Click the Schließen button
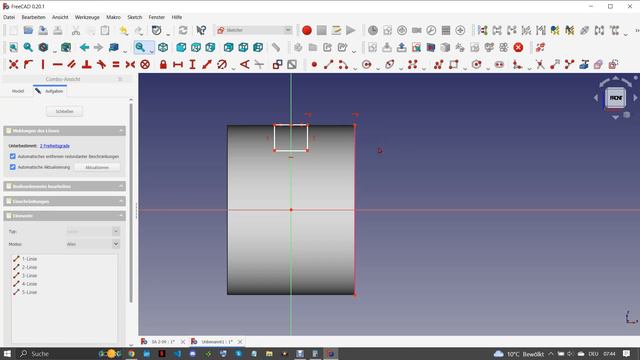This screenshot has width=640, height=360. coord(64,111)
